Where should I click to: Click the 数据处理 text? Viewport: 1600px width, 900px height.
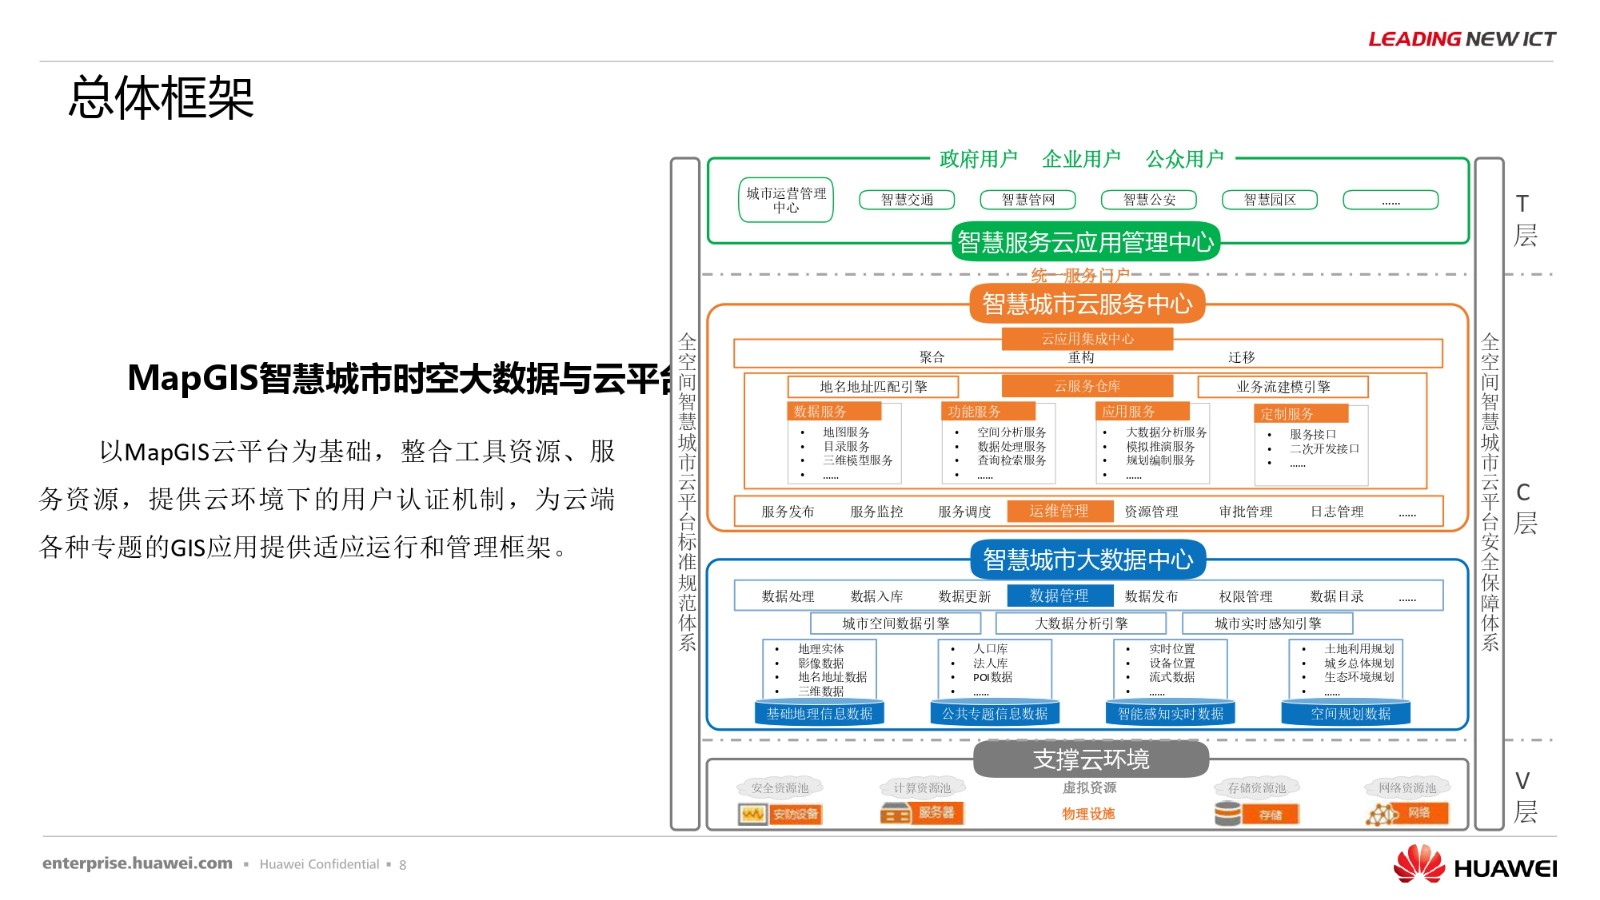788,597
